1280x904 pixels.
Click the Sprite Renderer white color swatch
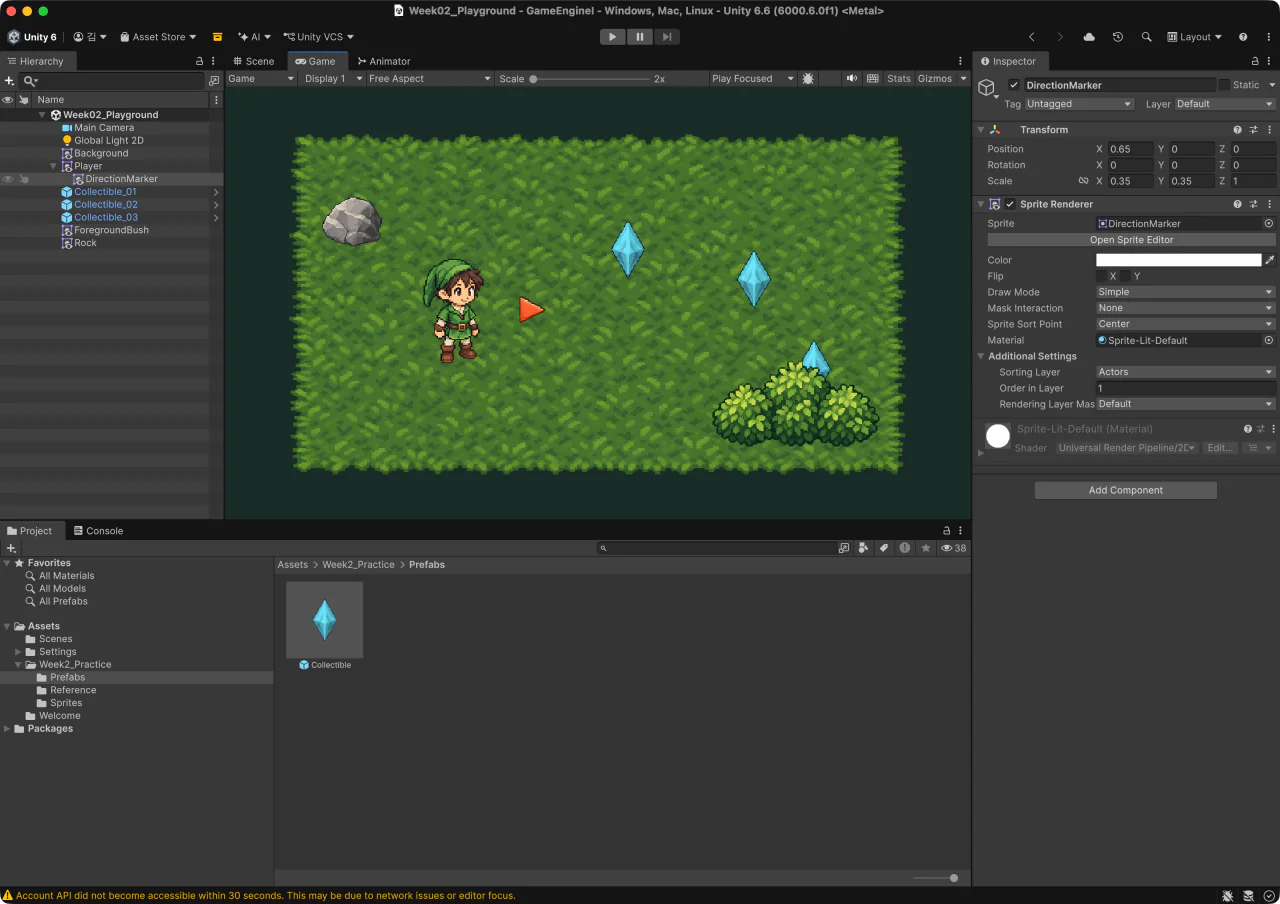1179,260
